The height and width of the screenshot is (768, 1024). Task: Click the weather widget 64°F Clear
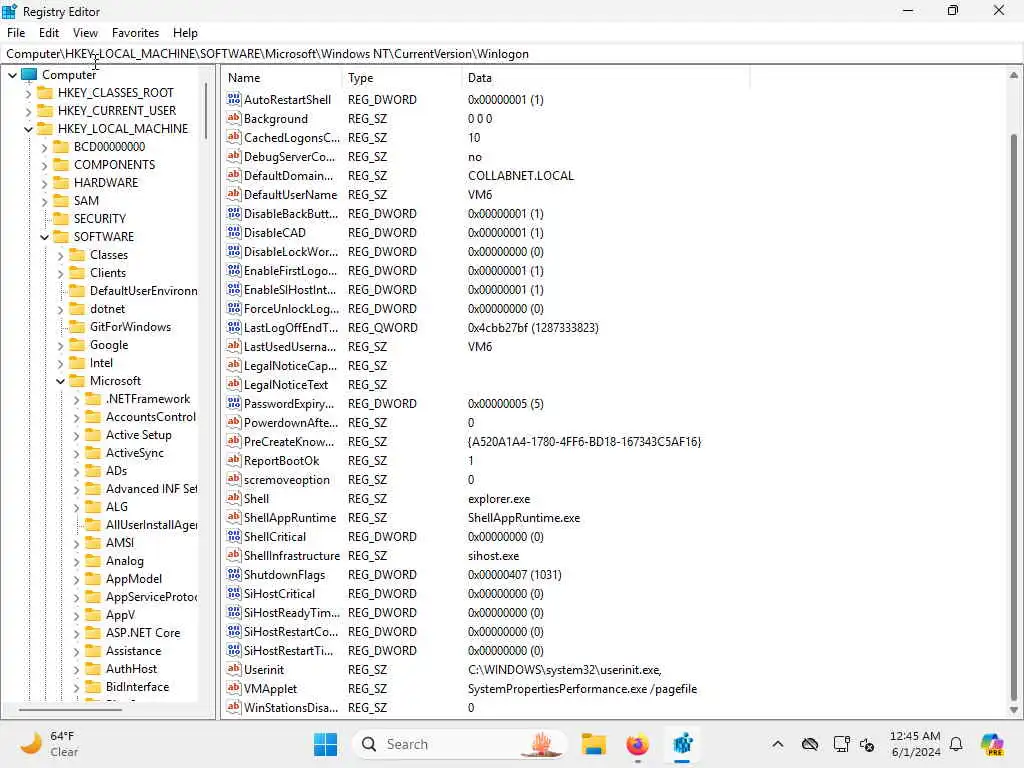tap(48, 744)
